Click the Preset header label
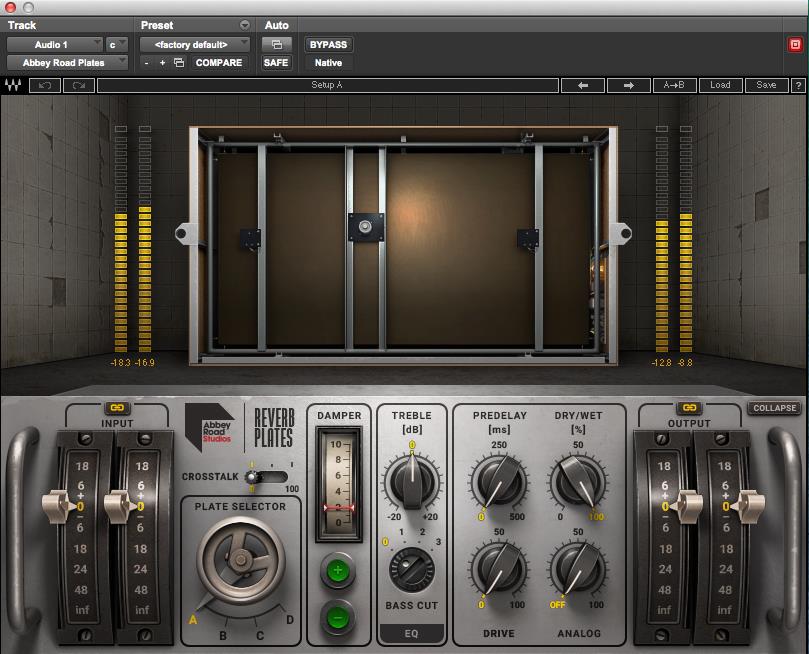809x654 pixels. [x=157, y=25]
